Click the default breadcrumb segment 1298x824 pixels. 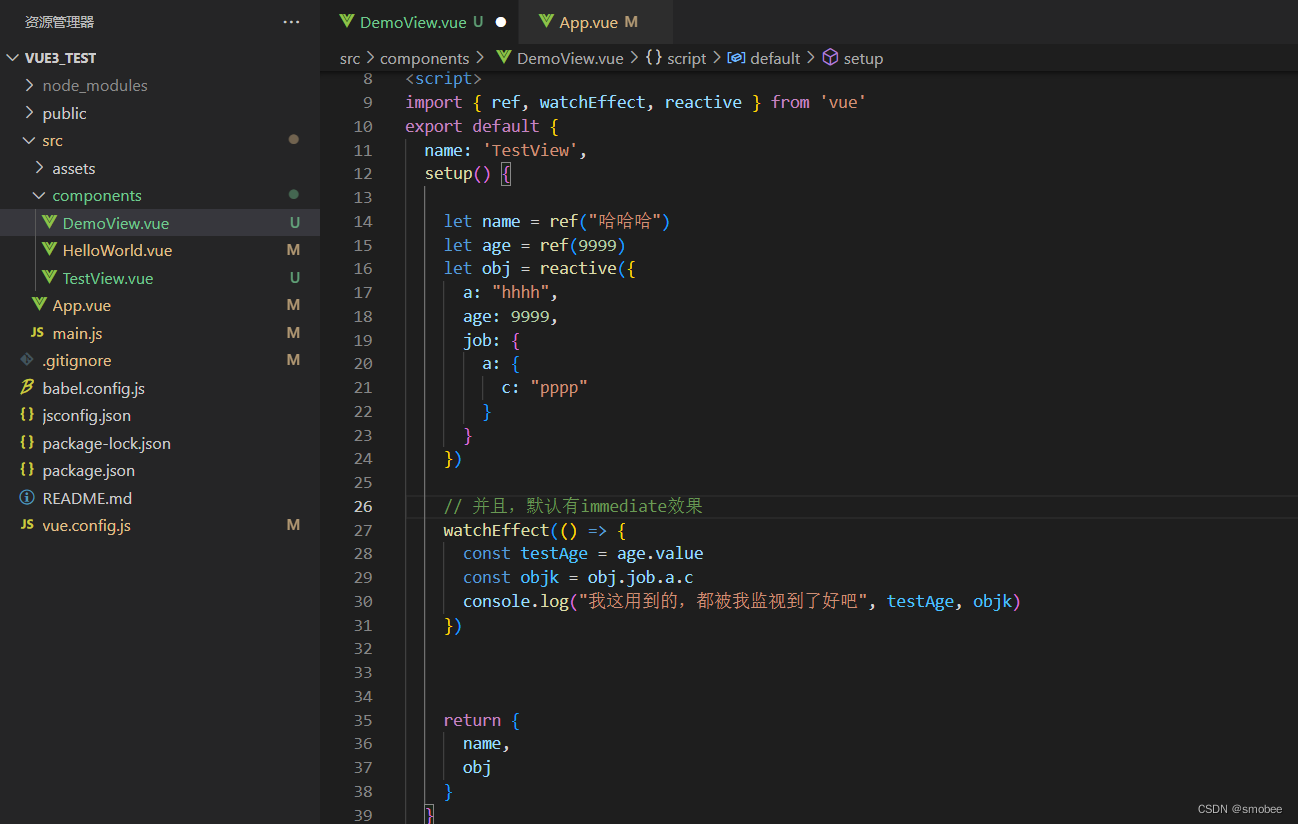point(775,59)
